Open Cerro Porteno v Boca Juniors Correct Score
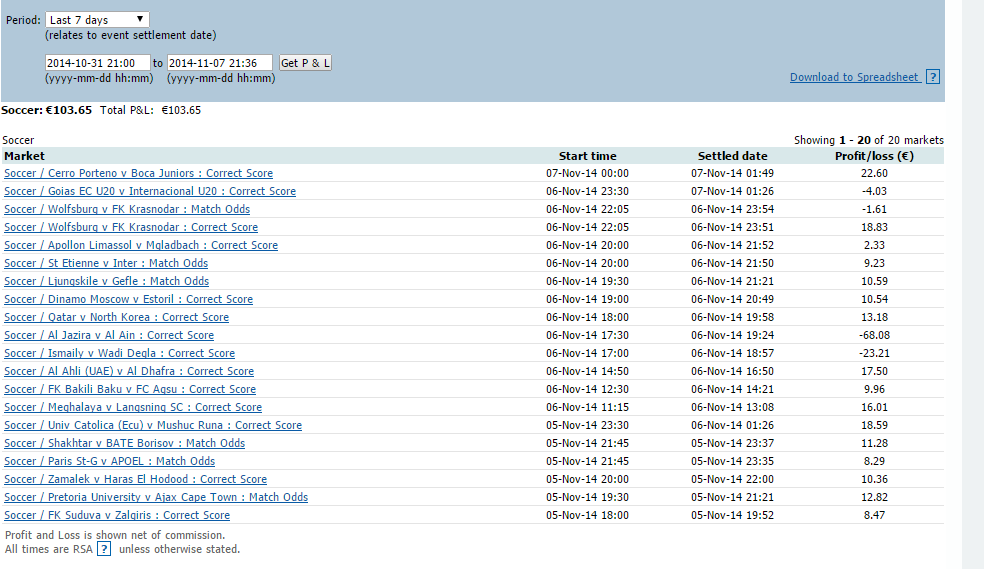 coord(138,173)
